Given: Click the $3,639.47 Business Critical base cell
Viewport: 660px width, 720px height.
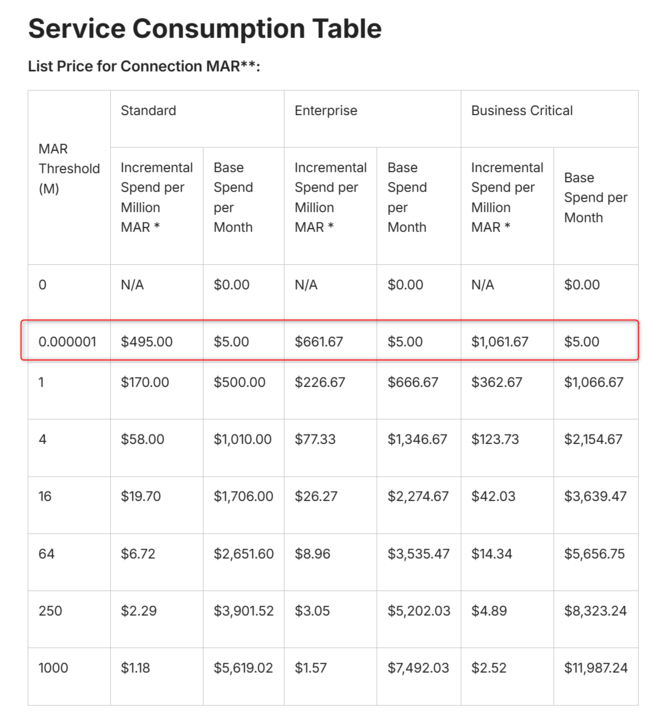Looking at the screenshot, I should [x=595, y=495].
